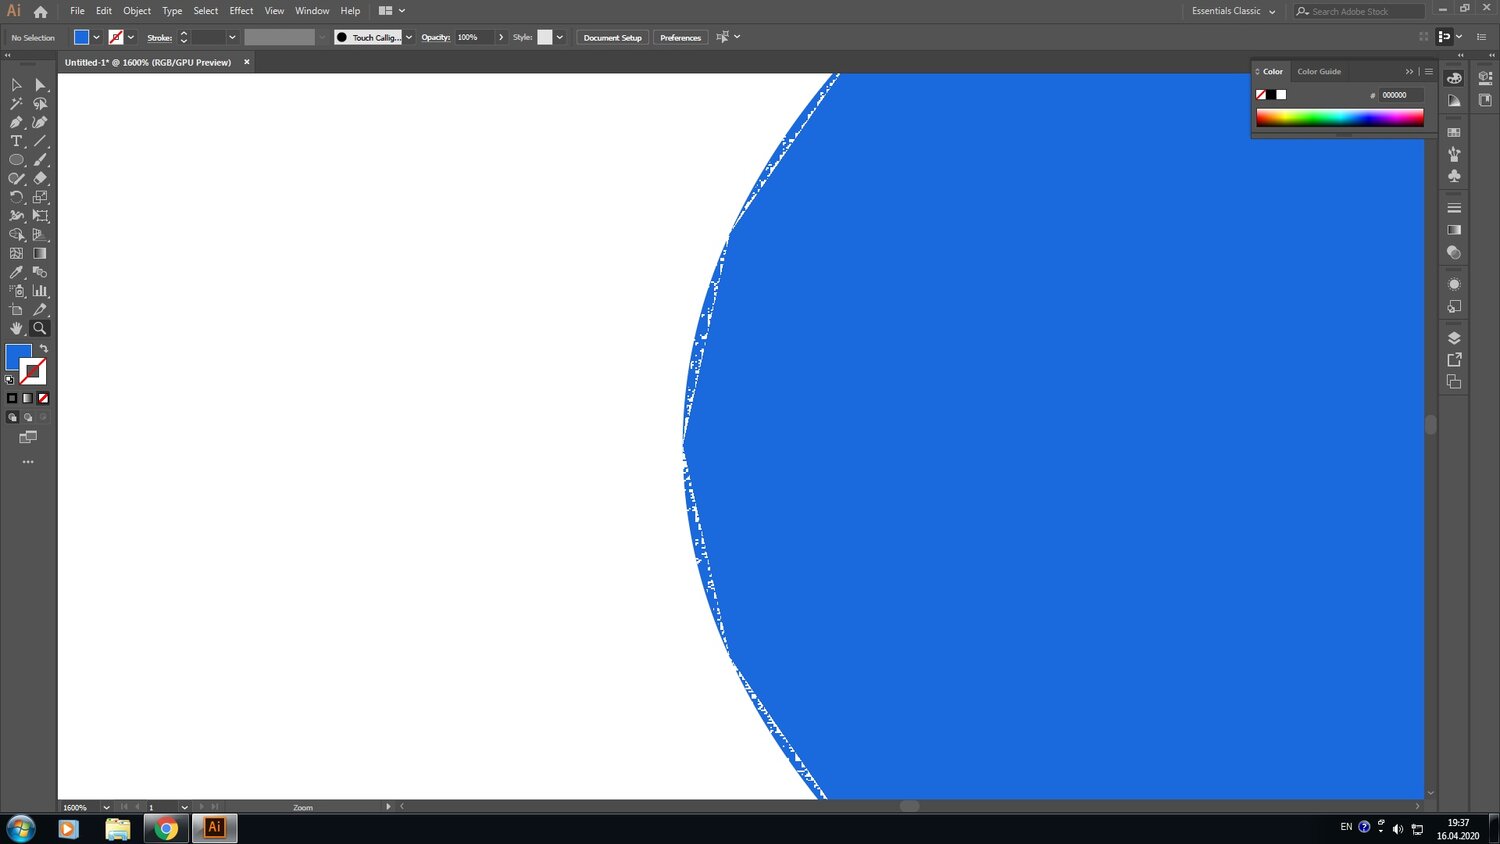Select the Scale tool
This screenshot has height=844, width=1500.
(40, 197)
